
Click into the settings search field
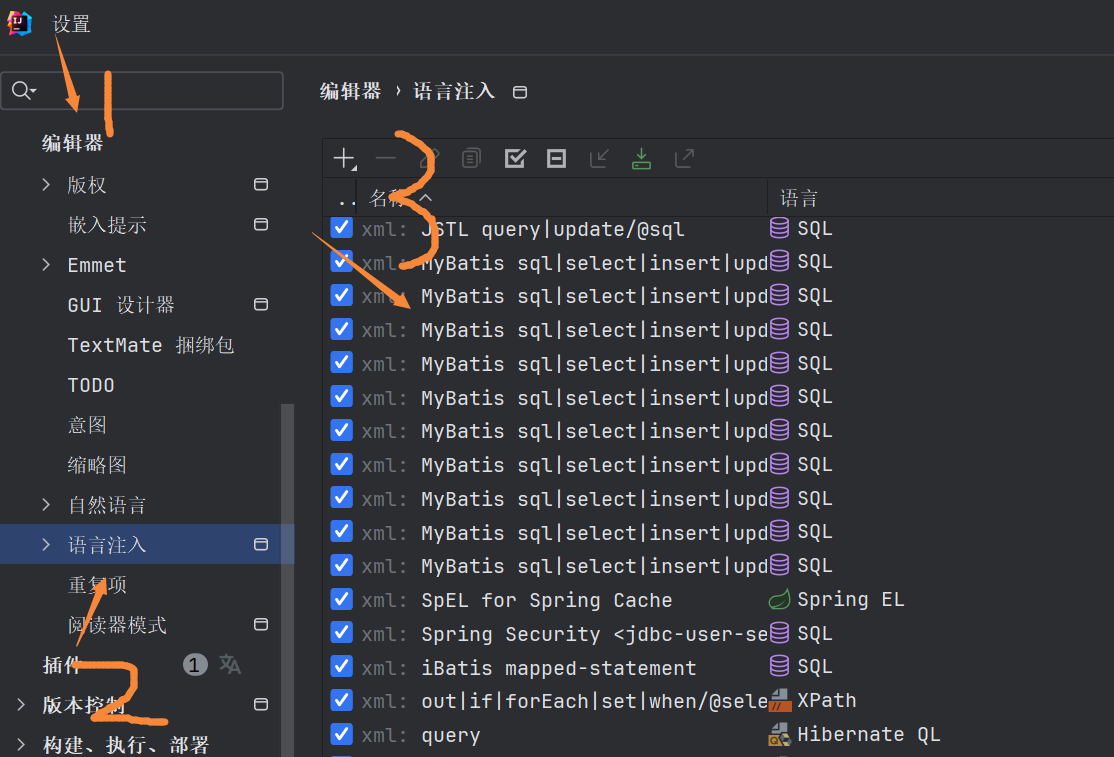pyautogui.click(x=142, y=90)
